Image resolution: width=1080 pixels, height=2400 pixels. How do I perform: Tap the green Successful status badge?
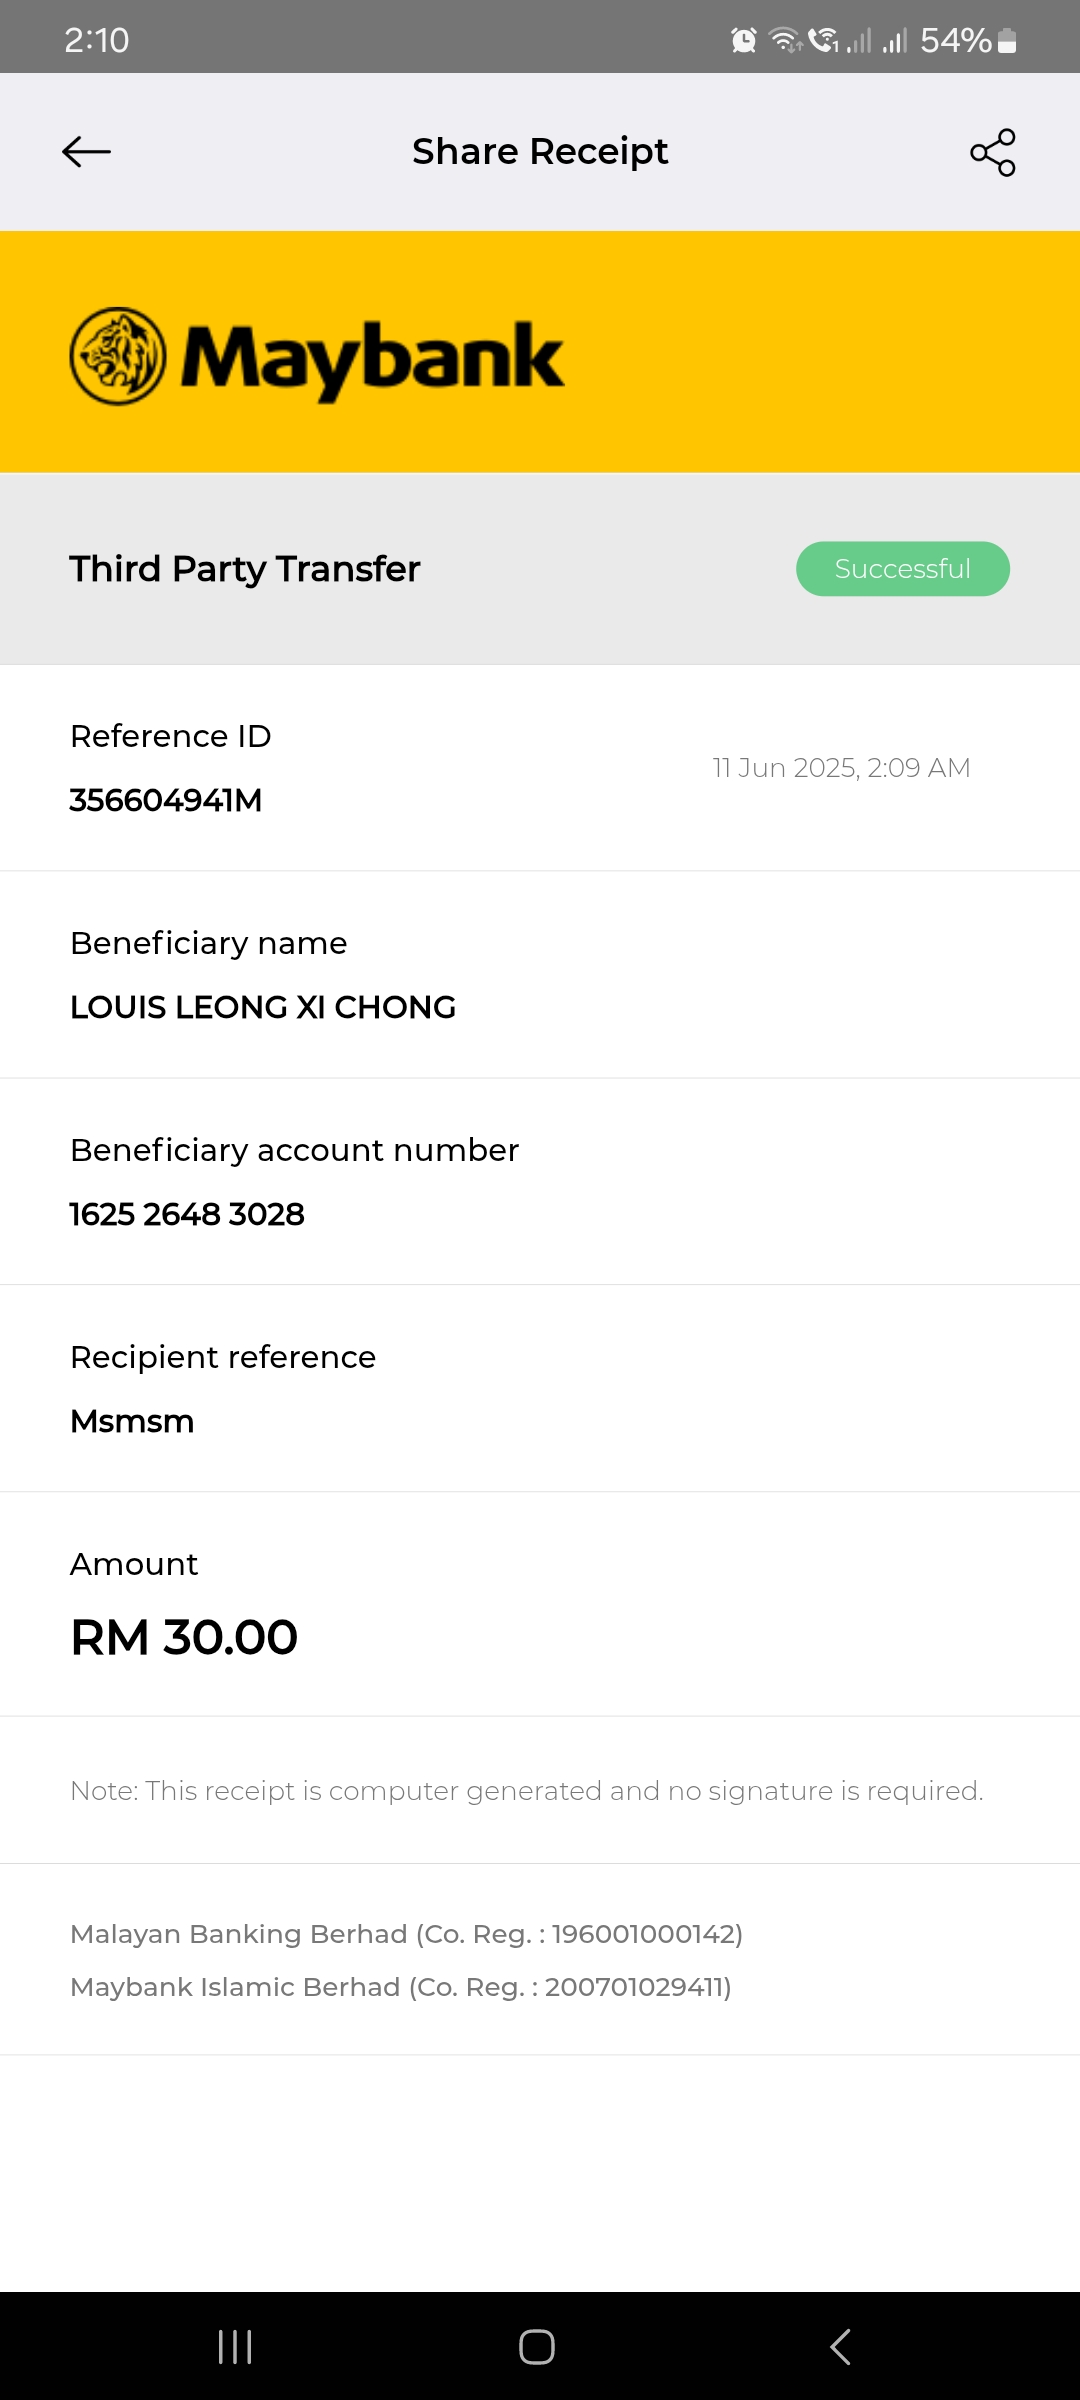click(902, 569)
